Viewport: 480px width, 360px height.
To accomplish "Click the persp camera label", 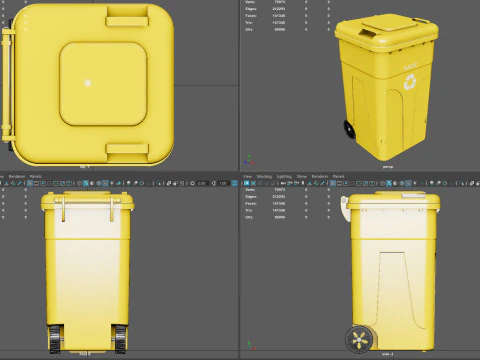I will pyautogui.click(x=388, y=166).
